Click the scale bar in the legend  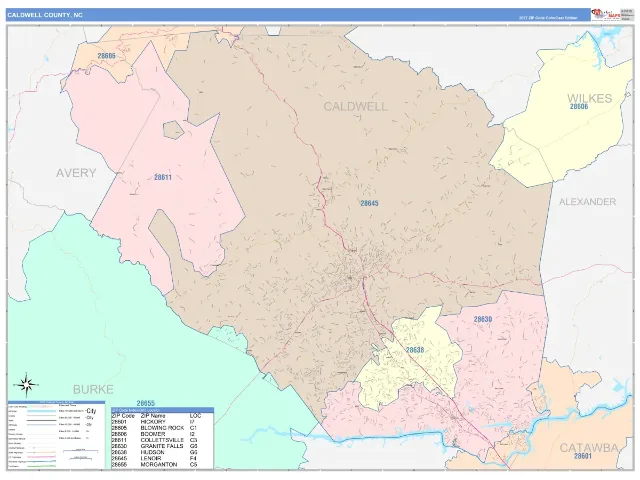[x=80, y=451]
